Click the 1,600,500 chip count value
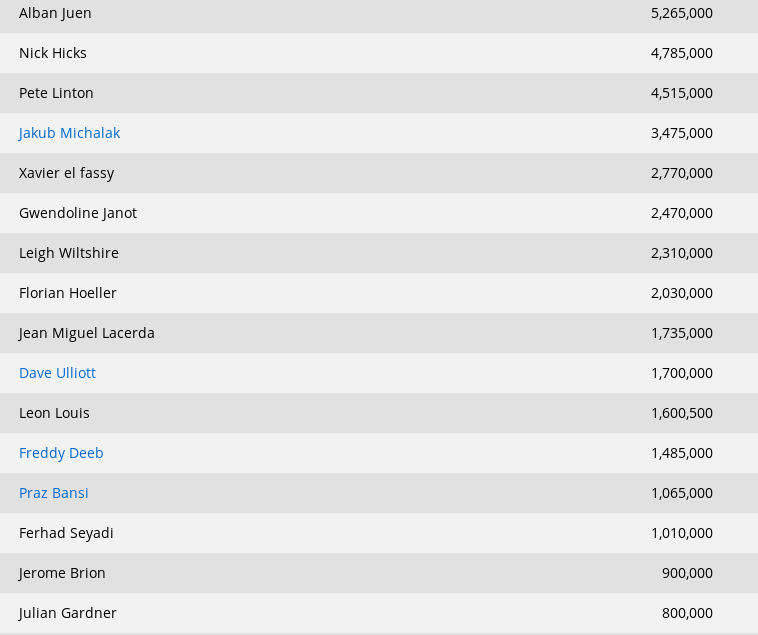 coord(681,413)
